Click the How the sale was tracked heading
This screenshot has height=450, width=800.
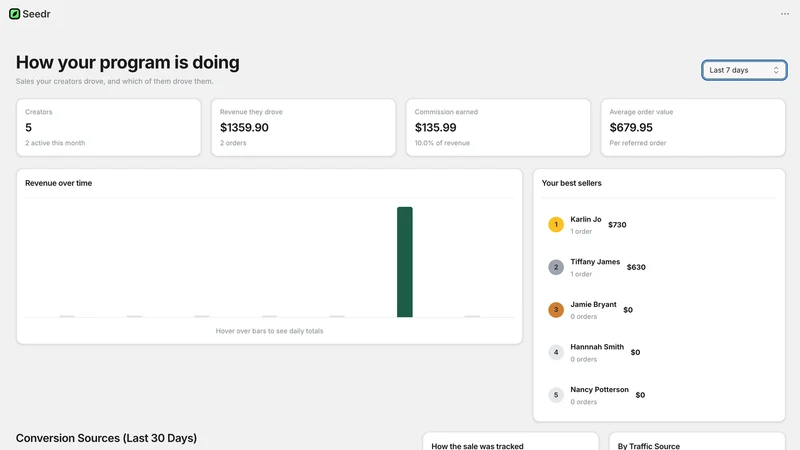click(478, 446)
